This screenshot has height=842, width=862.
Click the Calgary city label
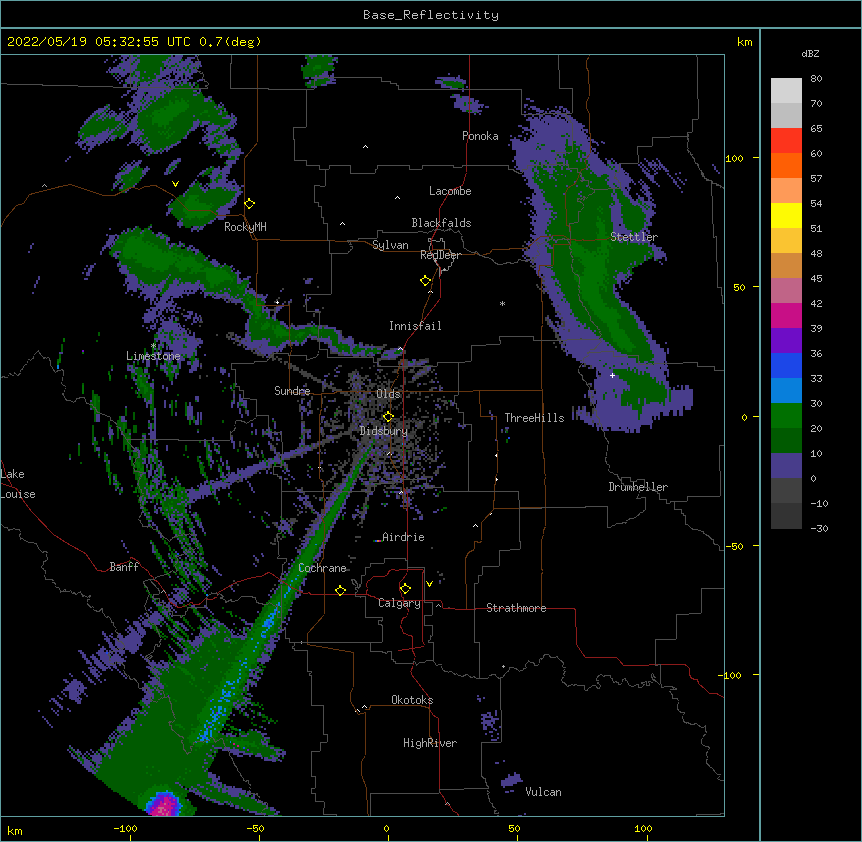(399, 603)
